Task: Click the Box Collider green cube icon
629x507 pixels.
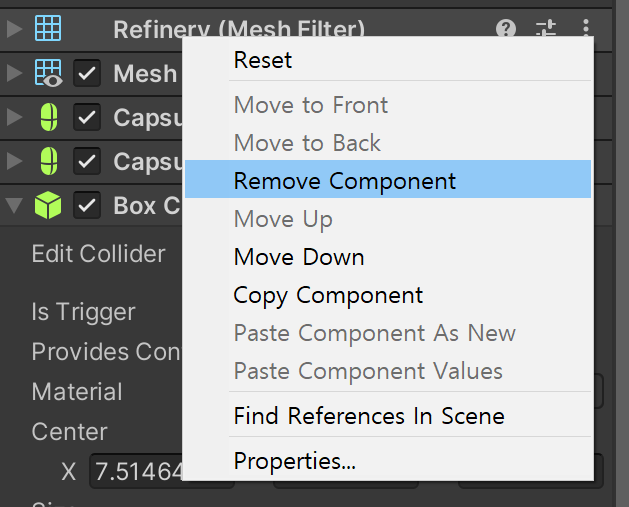Action: coord(48,205)
